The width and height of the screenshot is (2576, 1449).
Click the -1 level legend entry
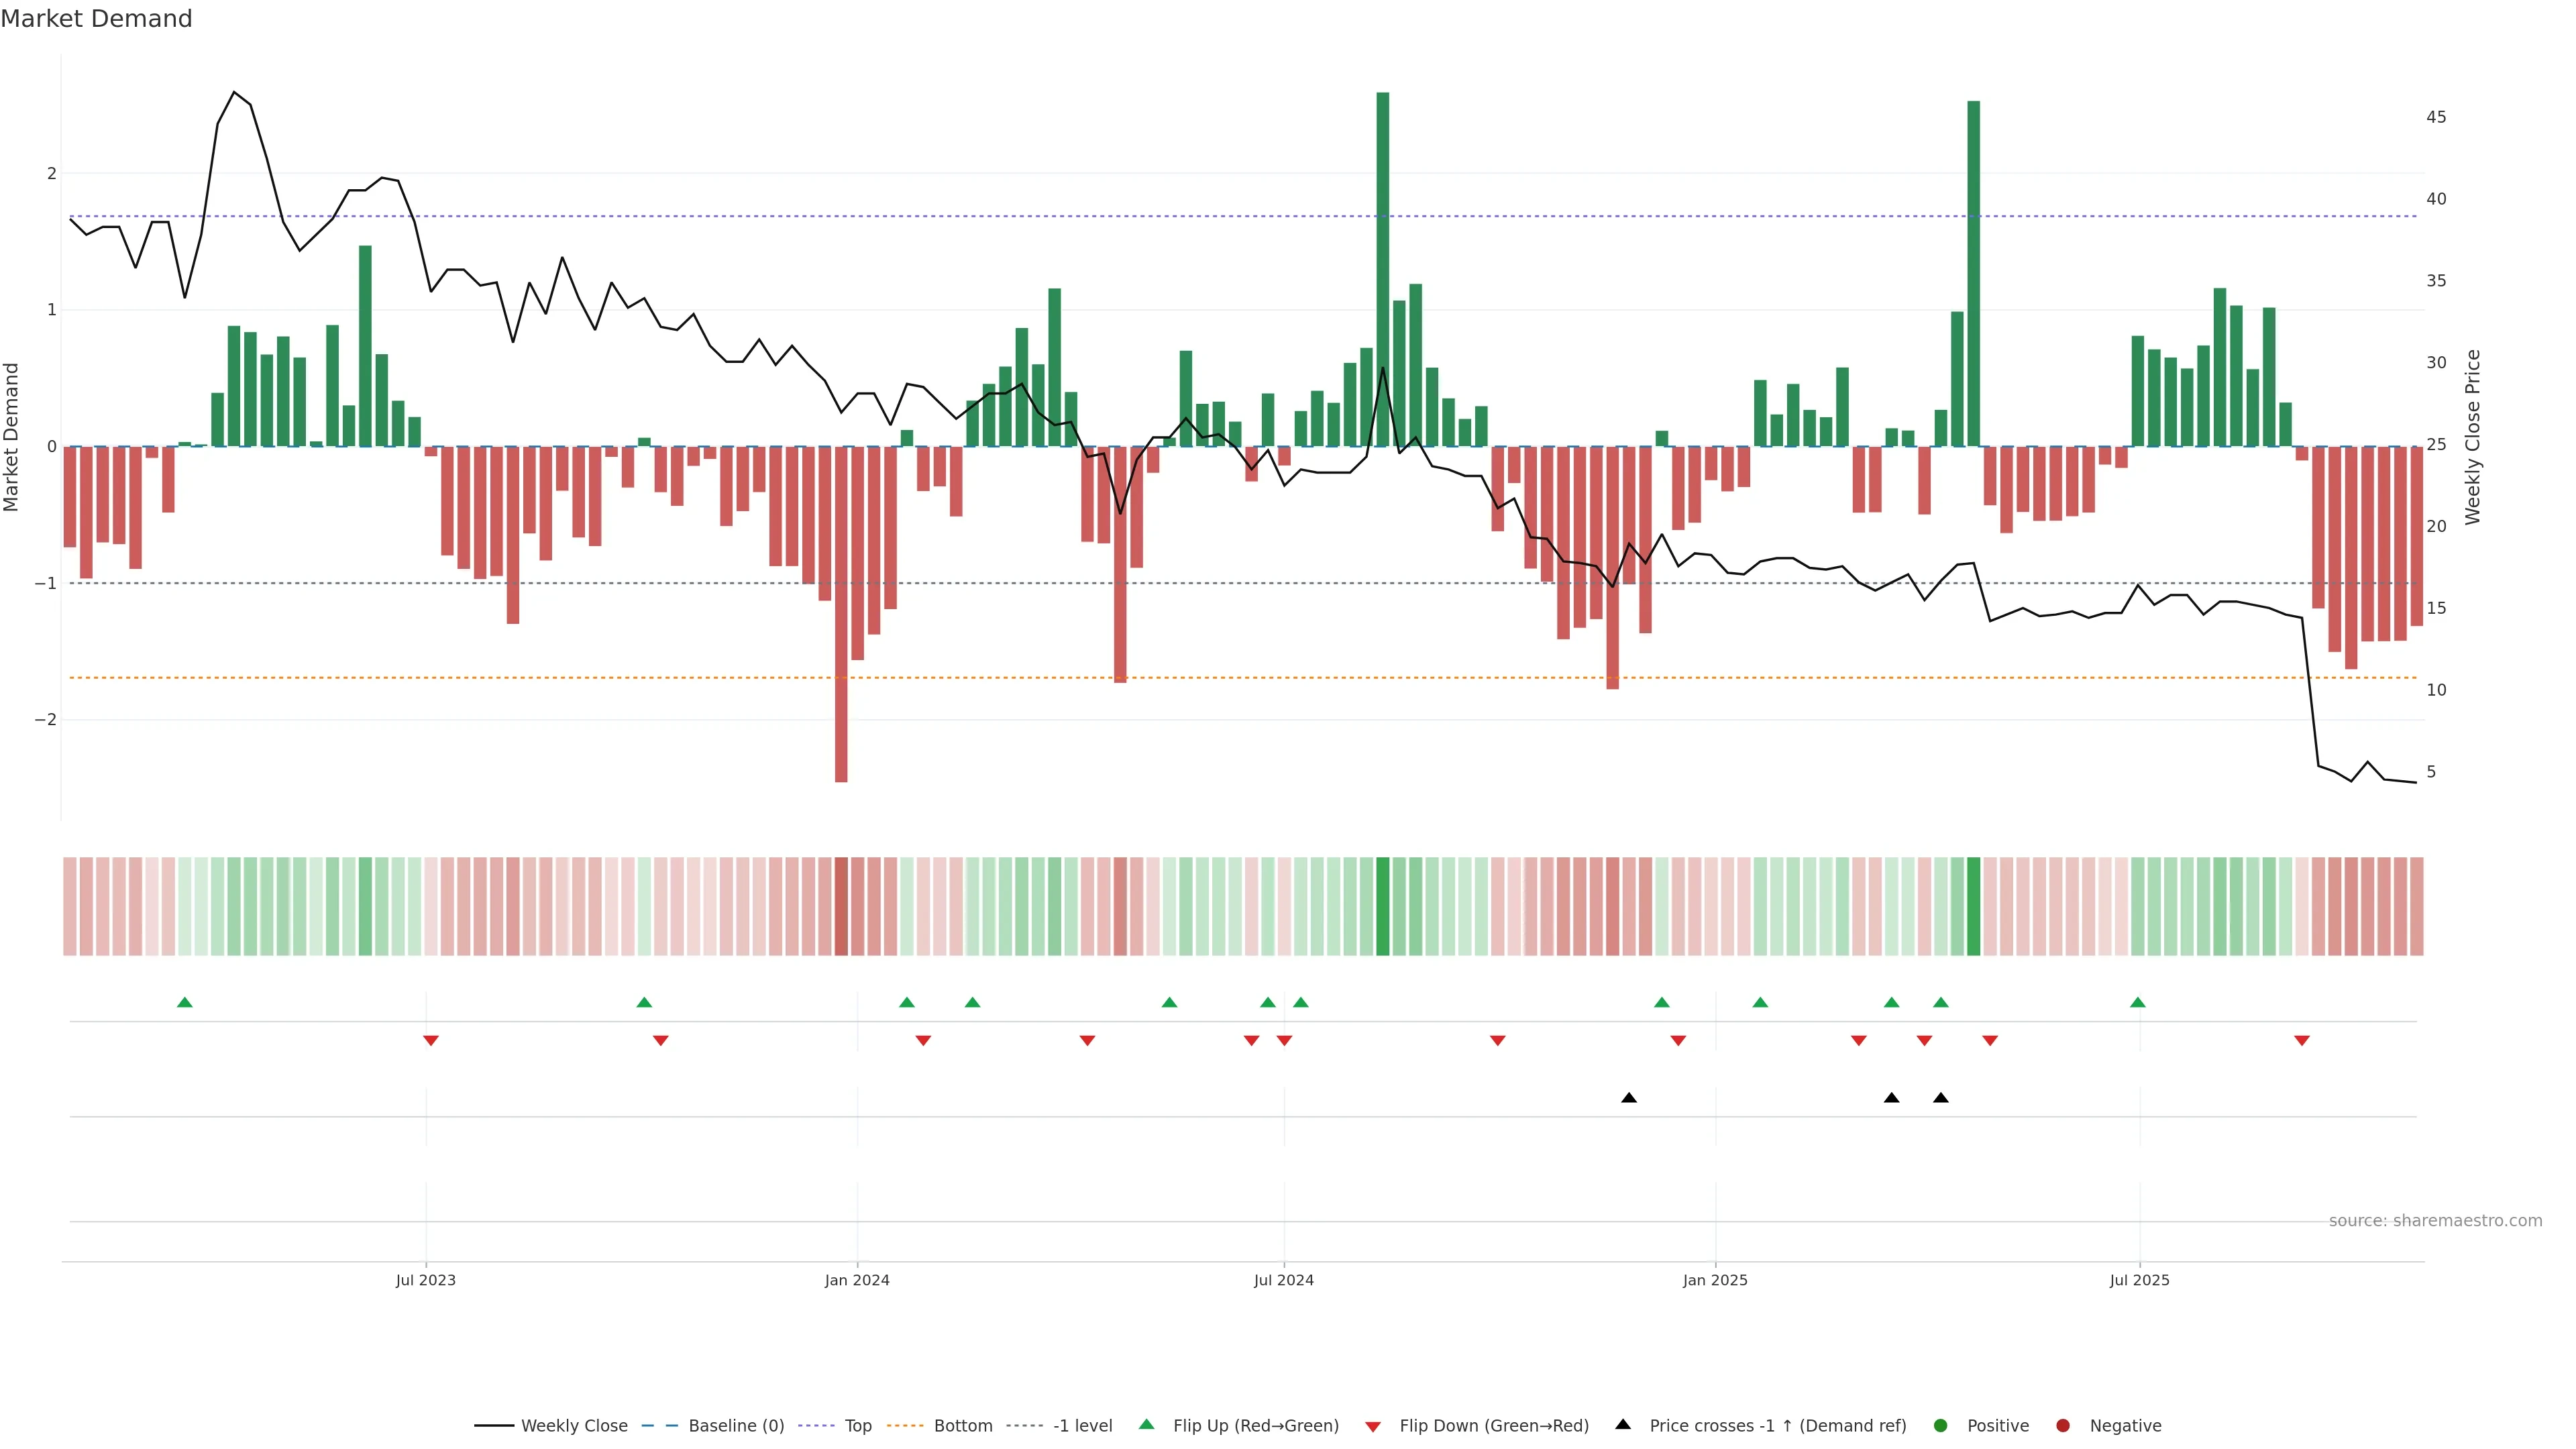[1082, 1425]
